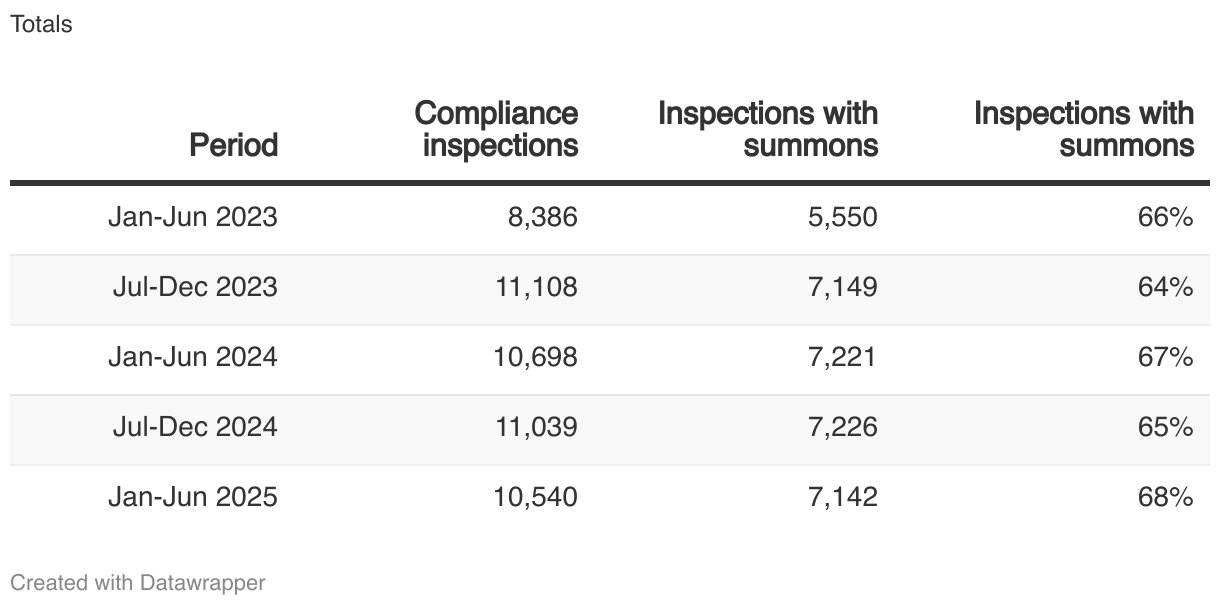
Task: Select the Jul-Dec 2024 row label
Action: (x=195, y=427)
